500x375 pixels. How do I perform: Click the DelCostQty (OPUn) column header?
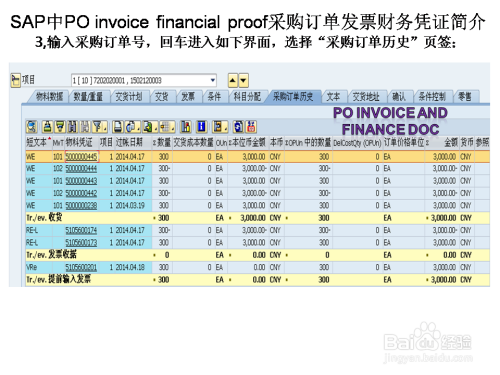point(357,143)
